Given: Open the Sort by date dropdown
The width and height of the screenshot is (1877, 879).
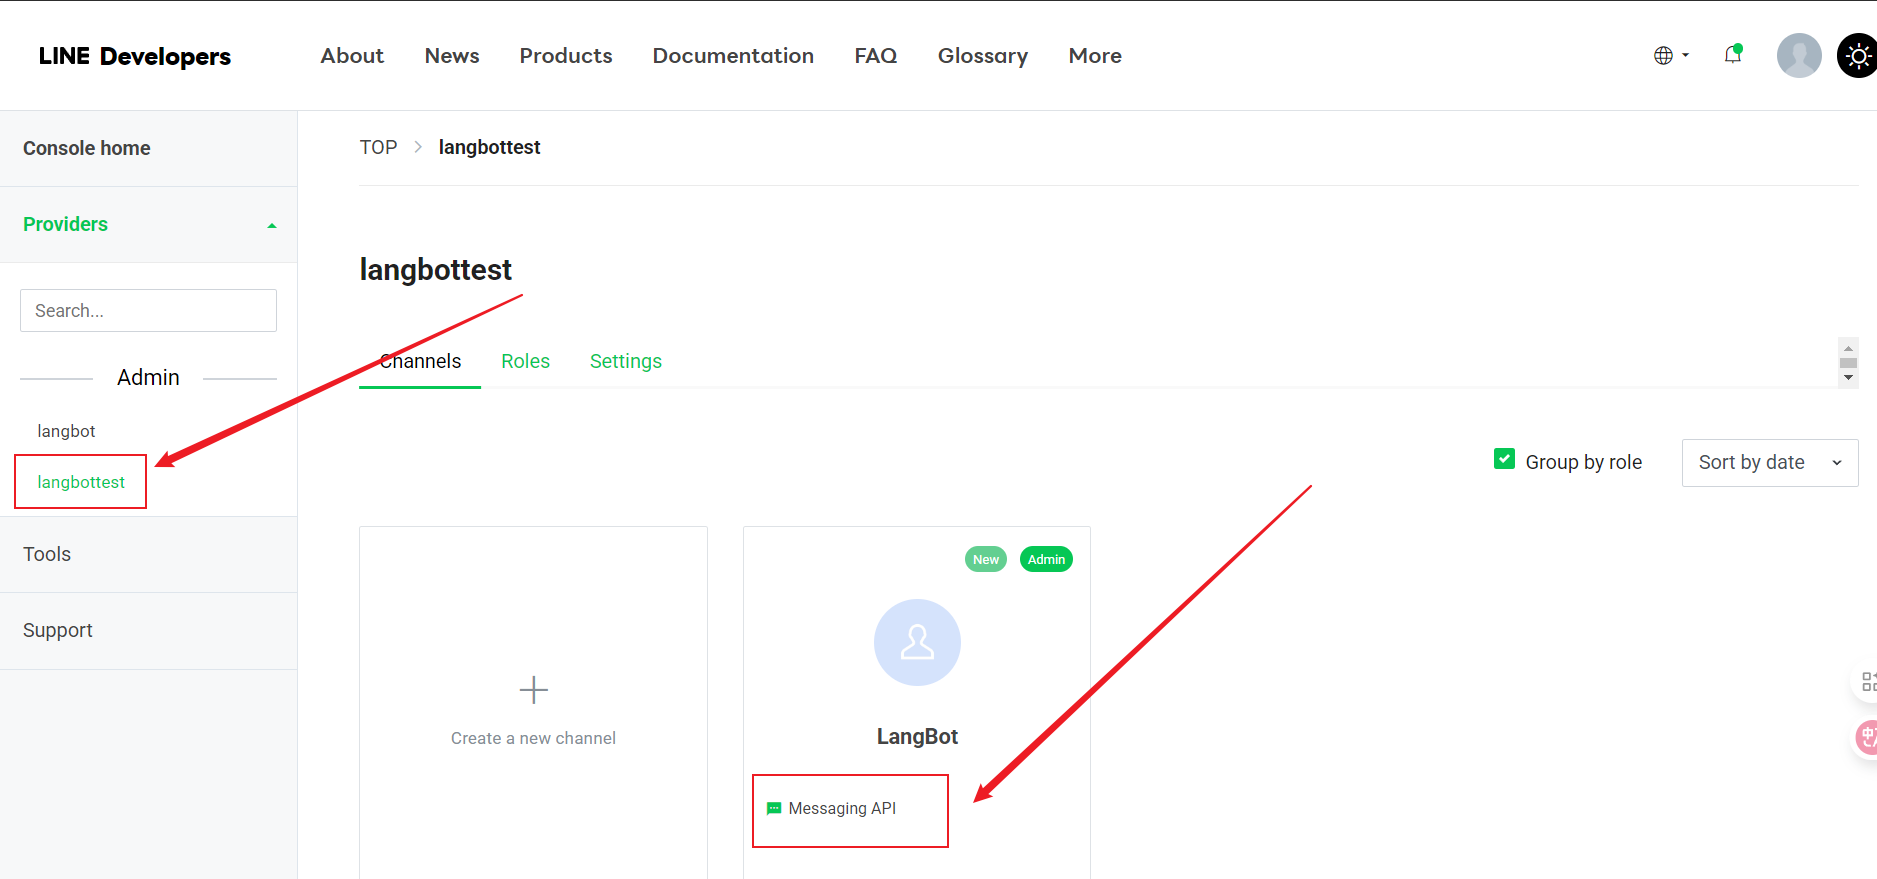Looking at the screenshot, I should [1769, 462].
